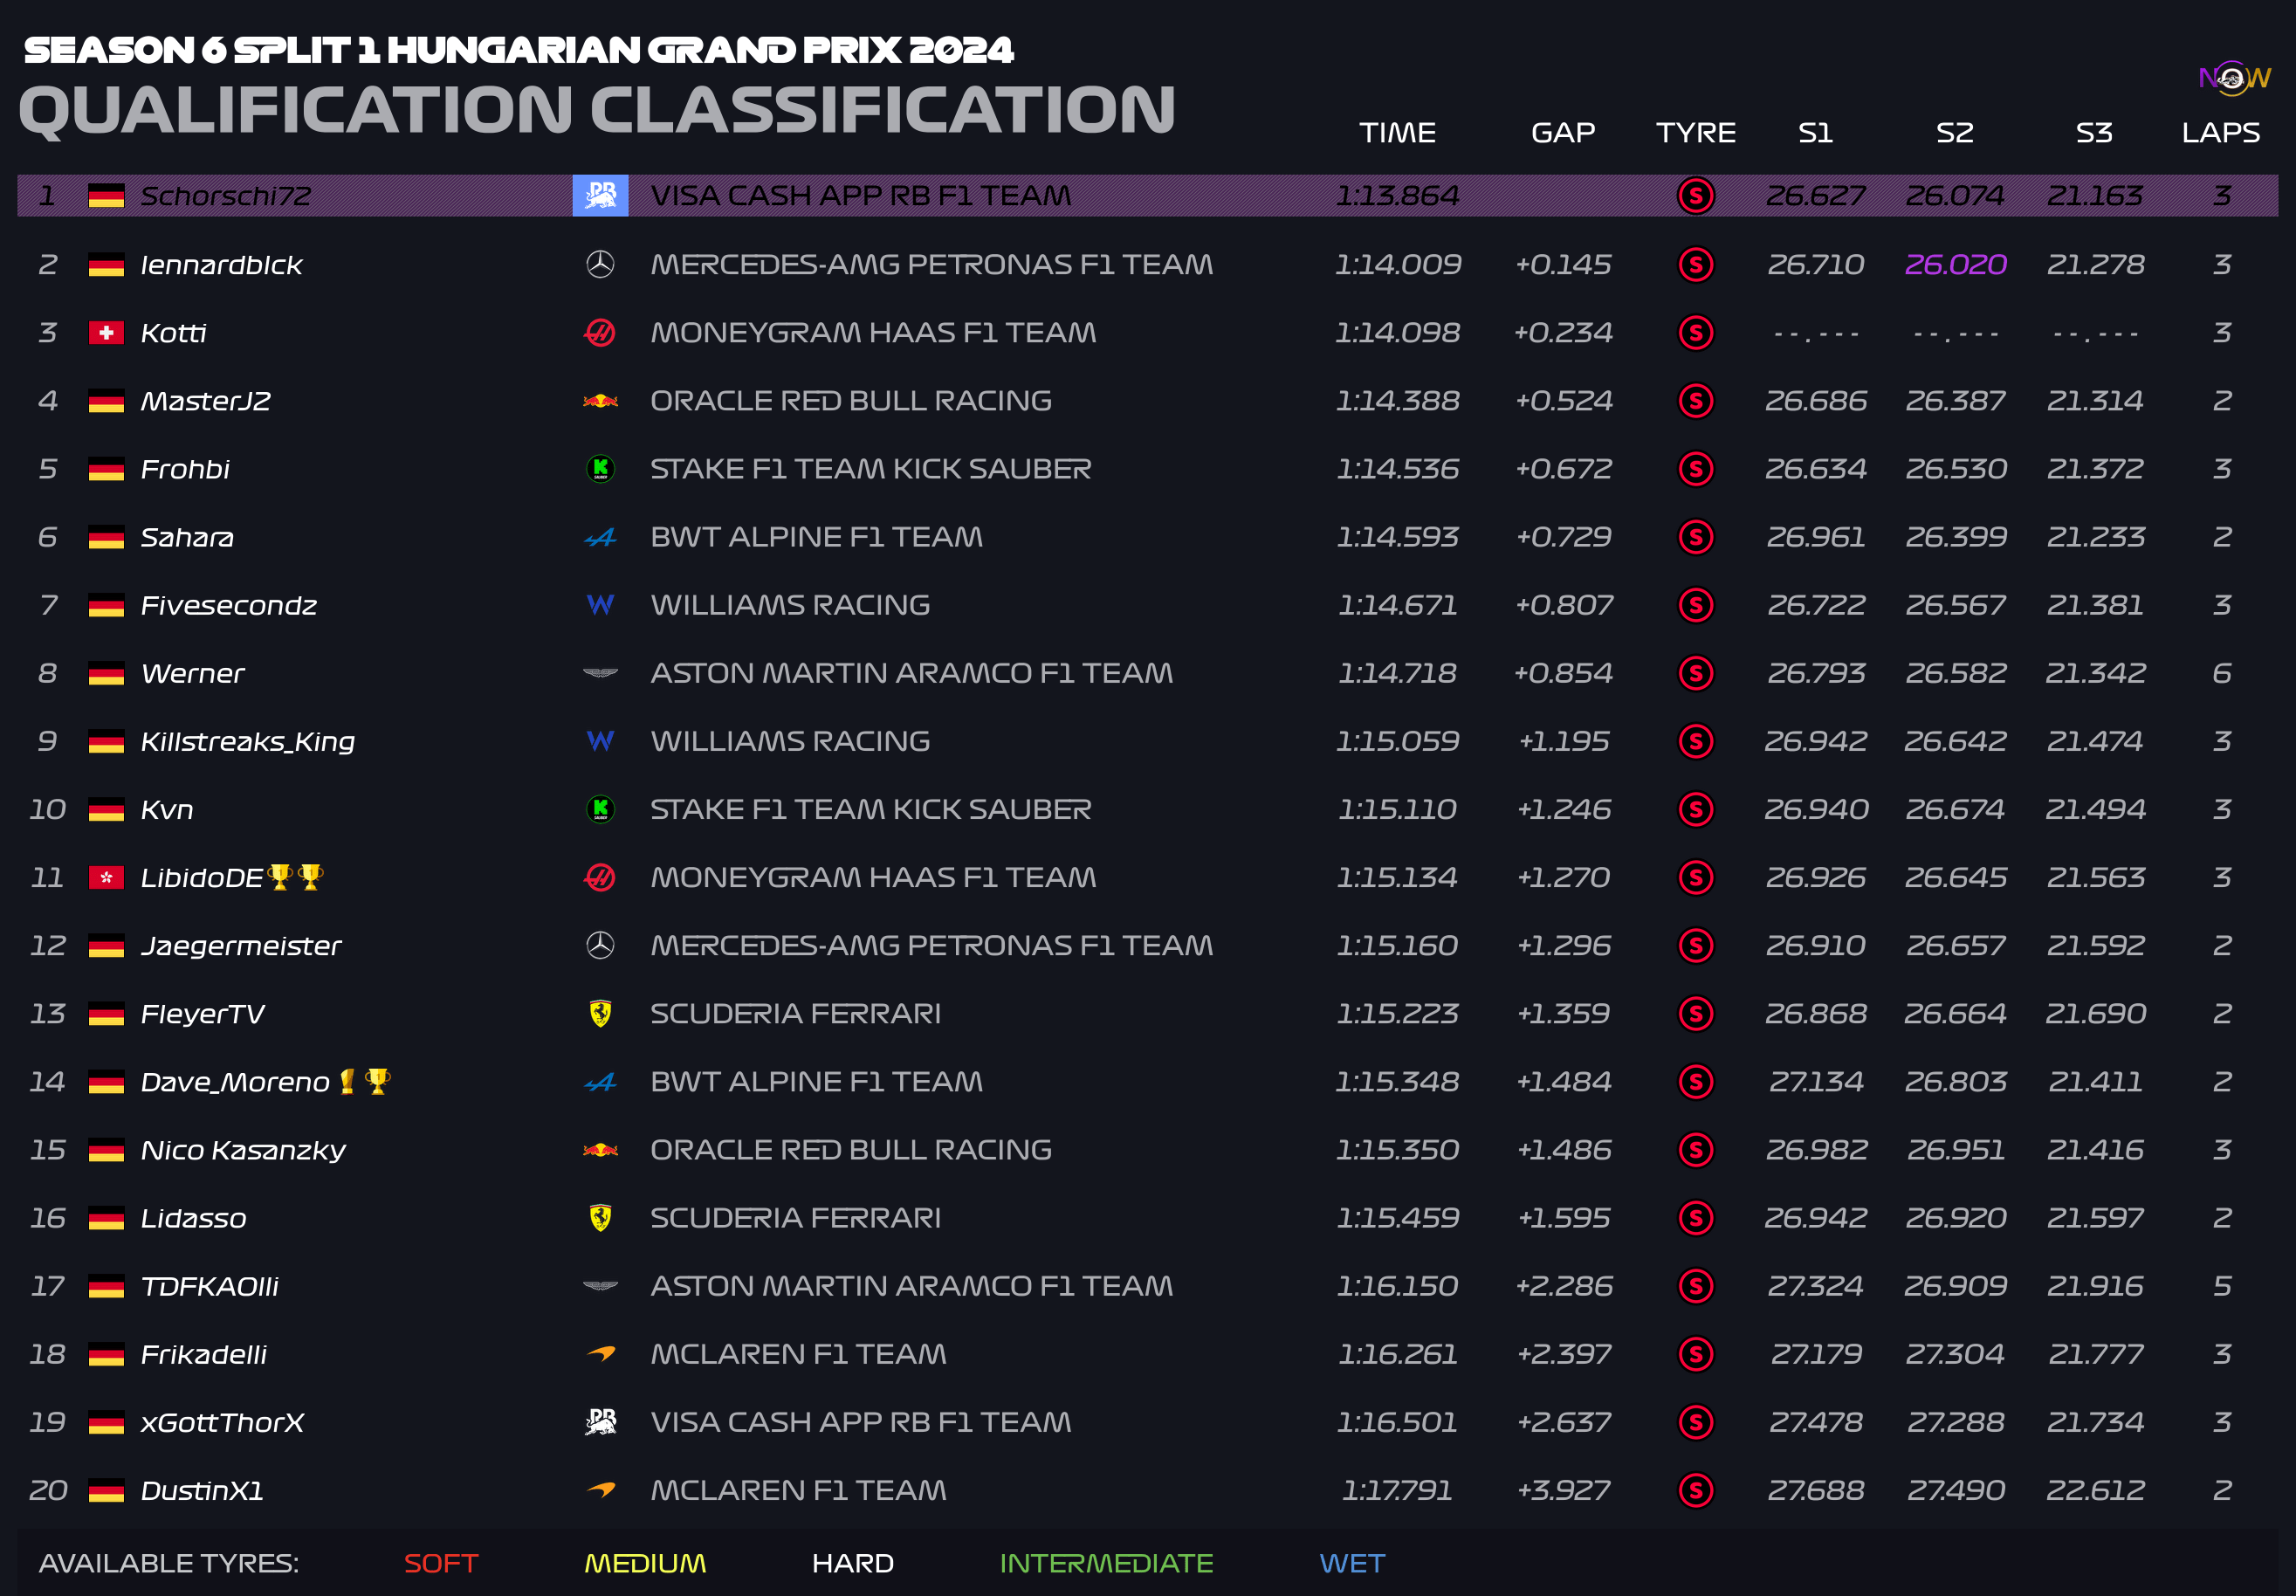Click the RB team logo beside Schorschi72

pyautogui.click(x=600, y=195)
